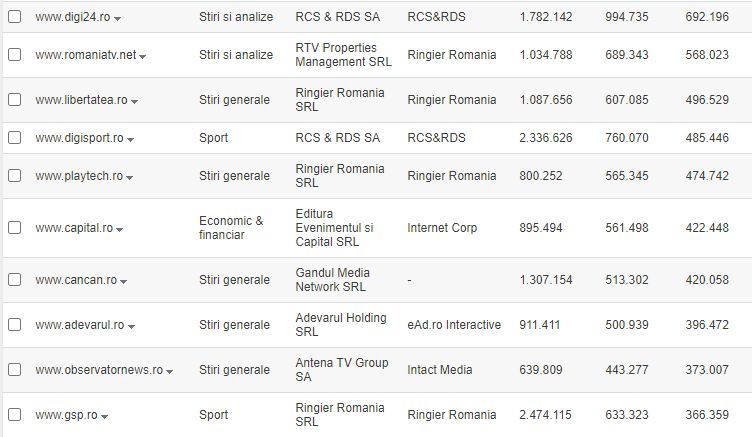
Task: Expand the www.observatornews.ro dropdown arrow
Action: [x=169, y=372]
